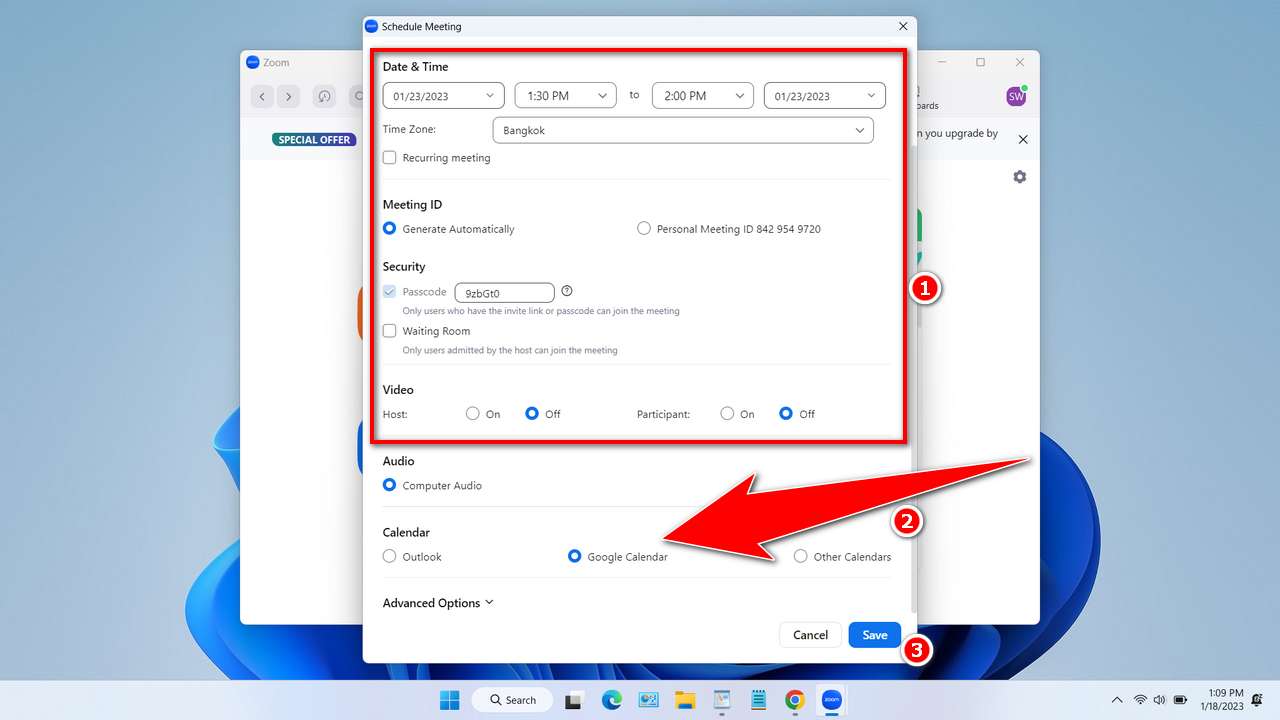Go forward in Zoom main window
The width and height of the screenshot is (1280, 720).
(x=288, y=96)
